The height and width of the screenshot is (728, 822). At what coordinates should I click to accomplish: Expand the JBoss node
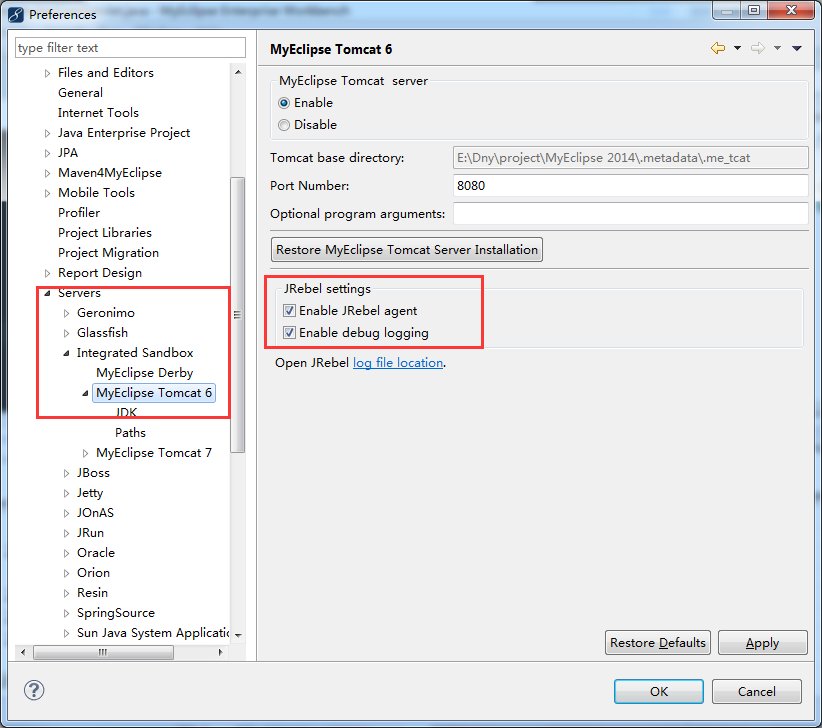[66, 473]
